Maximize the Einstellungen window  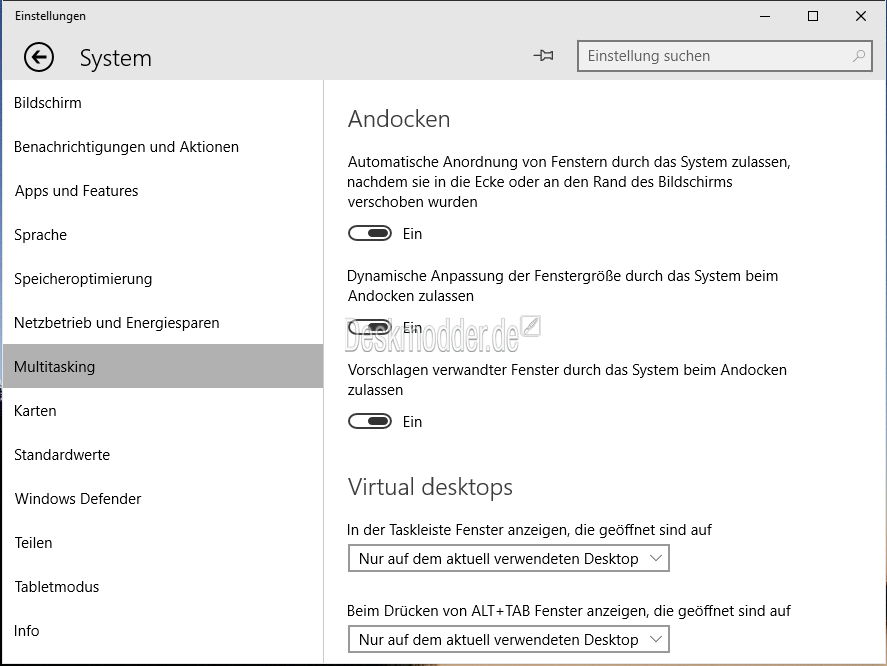tap(813, 16)
